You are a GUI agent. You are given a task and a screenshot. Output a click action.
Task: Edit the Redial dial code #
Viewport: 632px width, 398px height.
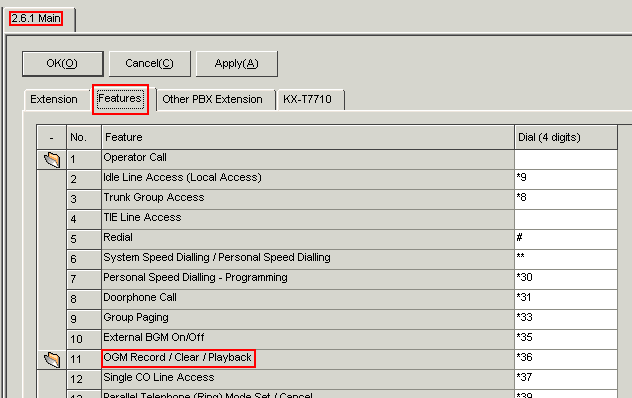click(x=566, y=239)
